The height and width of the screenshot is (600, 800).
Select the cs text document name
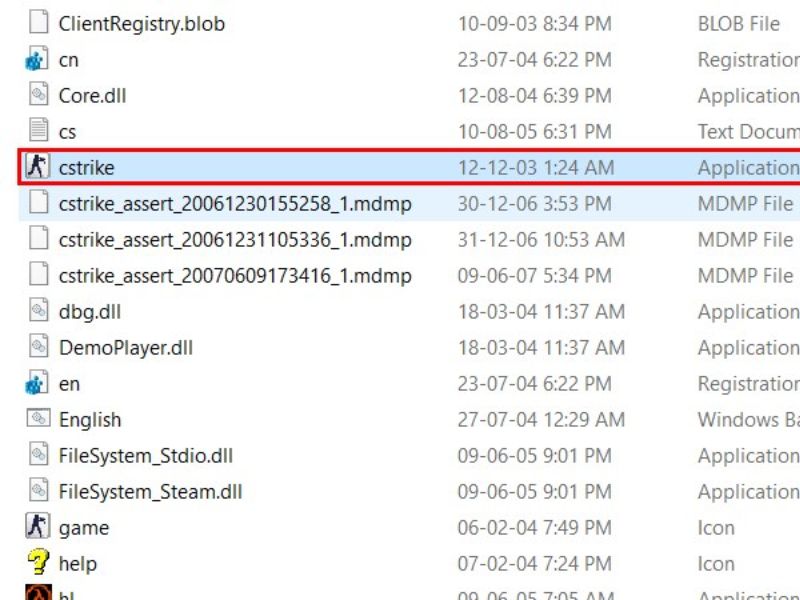pos(67,132)
